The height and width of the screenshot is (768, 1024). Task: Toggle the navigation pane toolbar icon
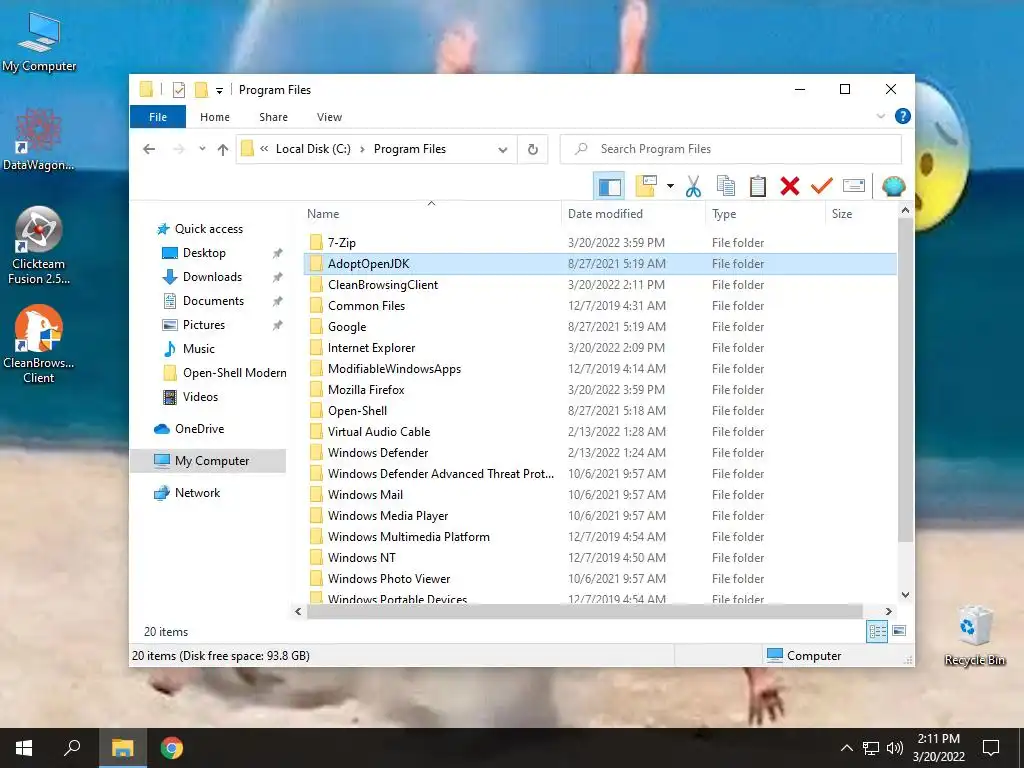(609, 187)
